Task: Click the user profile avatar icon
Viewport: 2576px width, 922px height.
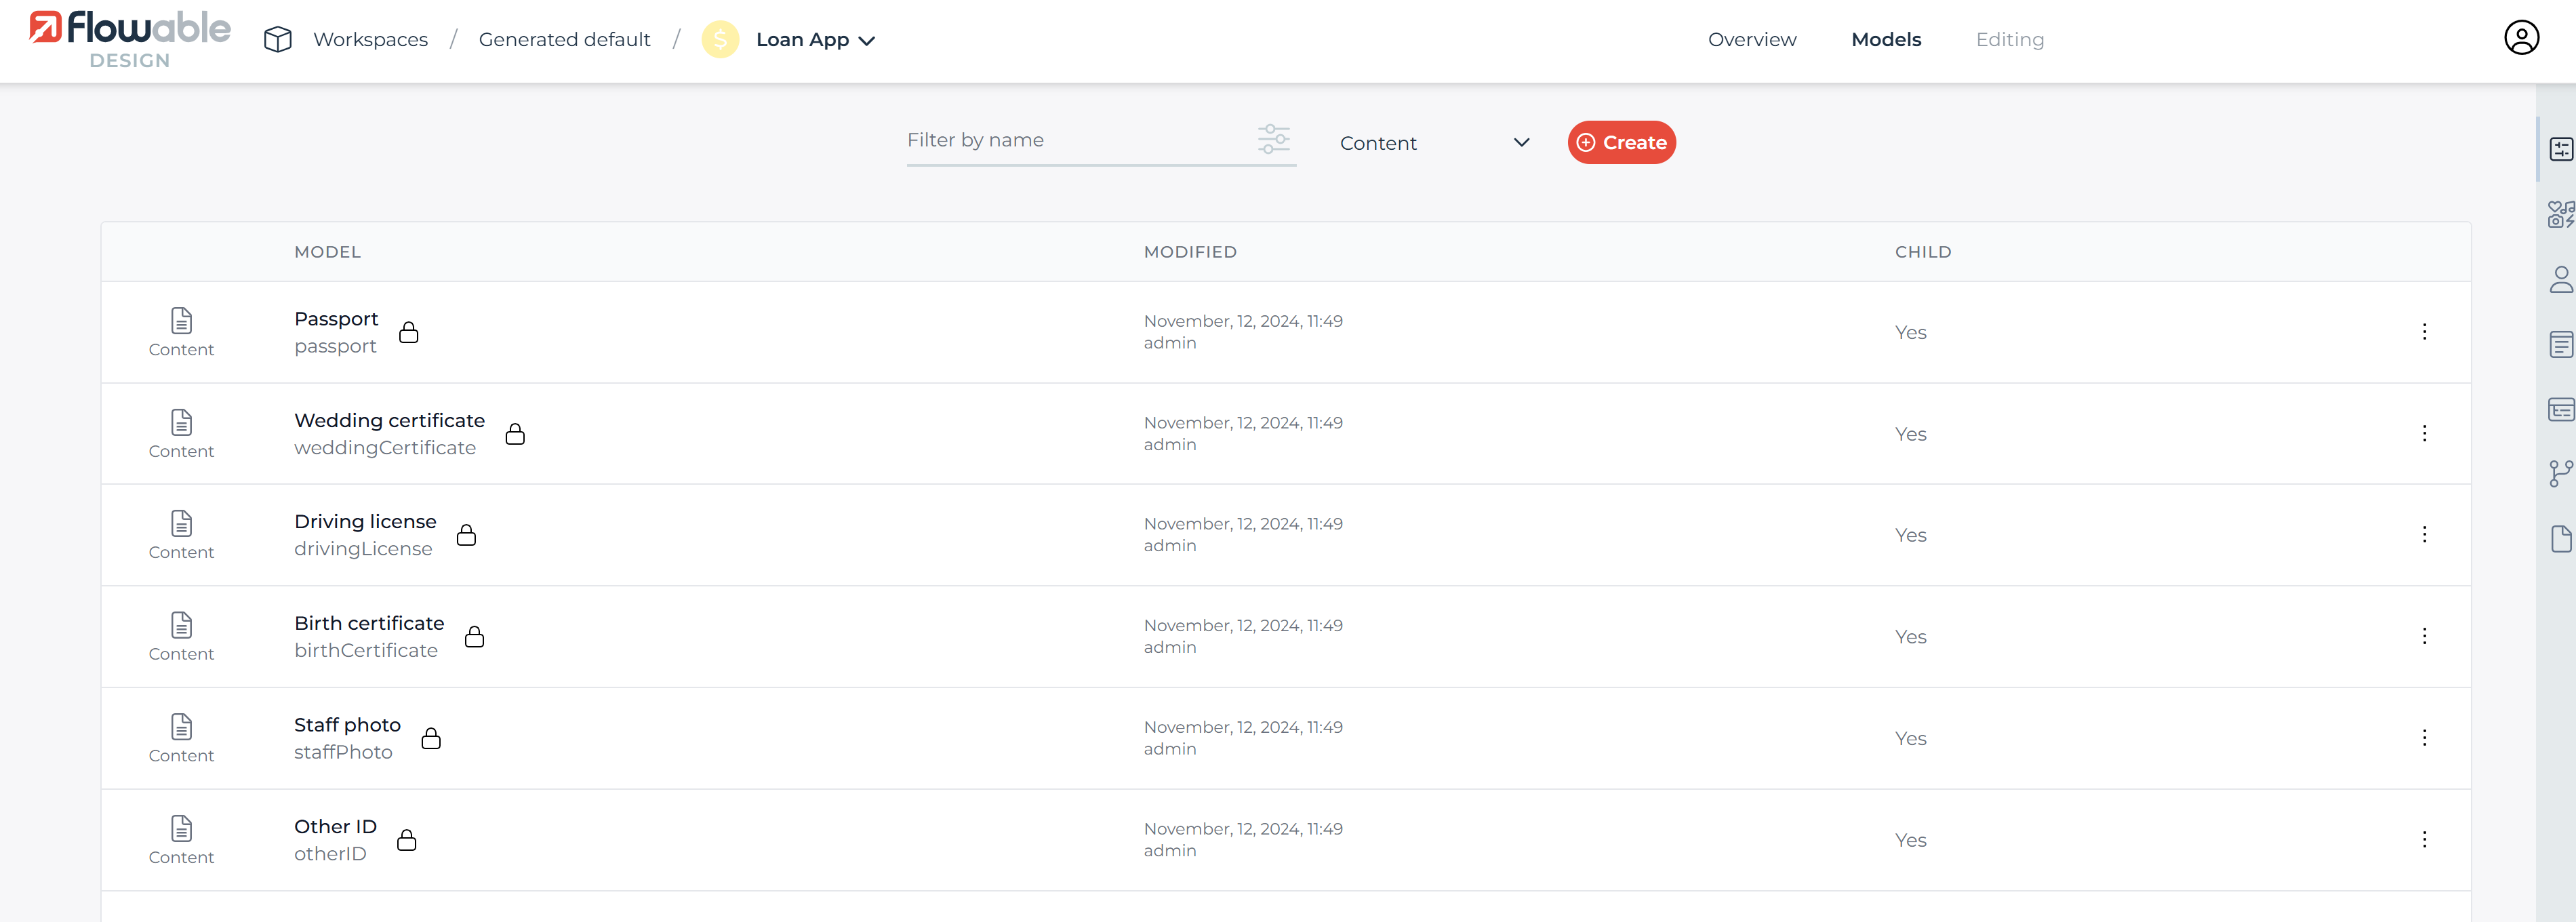Action: click(x=2521, y=38)
